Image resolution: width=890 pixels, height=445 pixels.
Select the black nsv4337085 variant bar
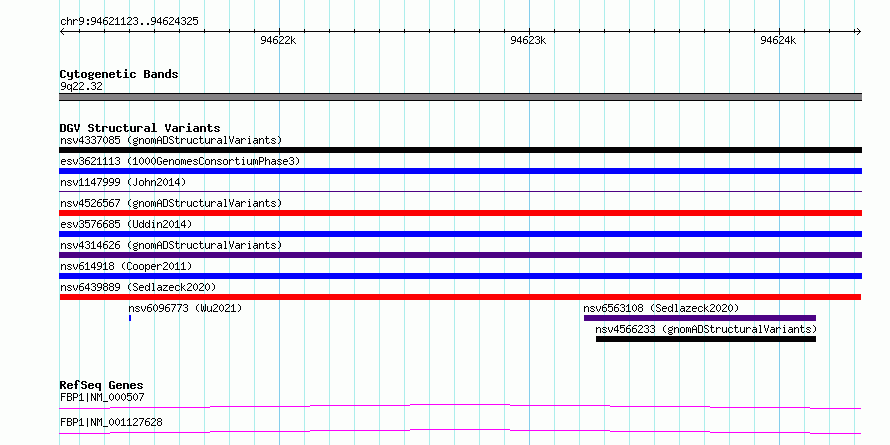click(x=460, y=150)
